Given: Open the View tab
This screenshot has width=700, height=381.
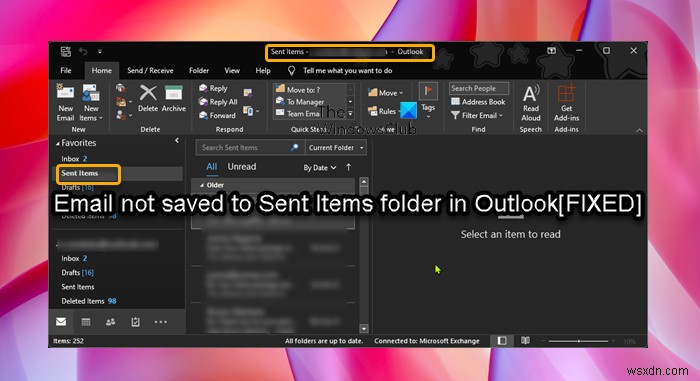Looking at the screenshot, I should coord(232,71).
